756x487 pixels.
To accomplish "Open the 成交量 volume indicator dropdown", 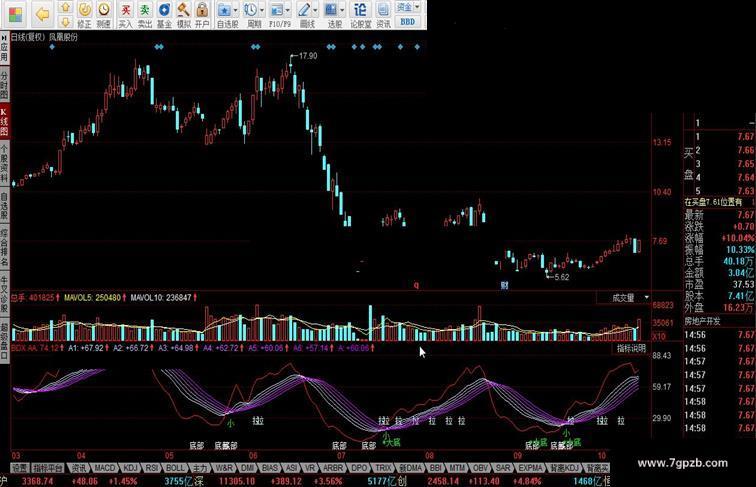I will [x=624, y=298].
